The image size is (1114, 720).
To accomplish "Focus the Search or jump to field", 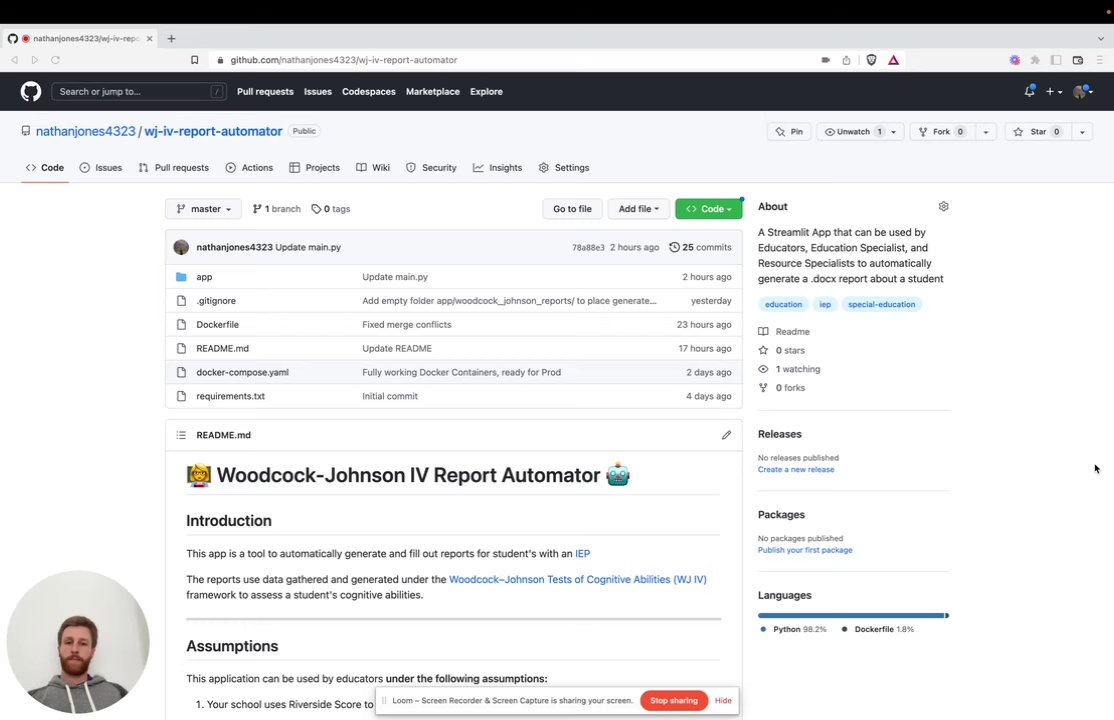I will pos(139,92).
